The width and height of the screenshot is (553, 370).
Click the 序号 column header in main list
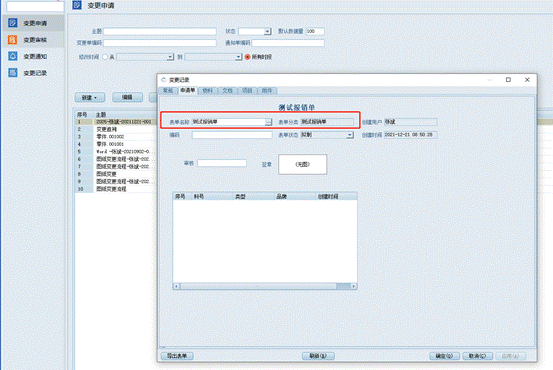[x=84, y=115]
